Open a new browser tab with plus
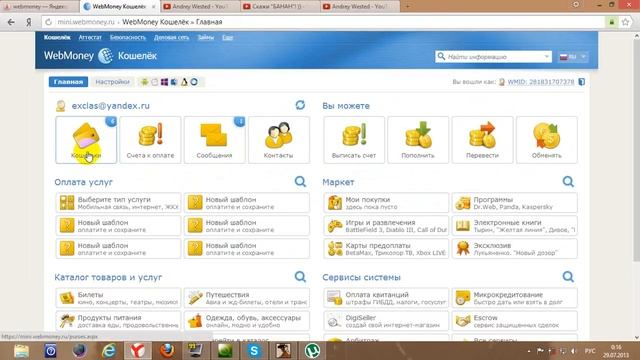The width and height of the screenshot is (640, 360). point(407,6)
